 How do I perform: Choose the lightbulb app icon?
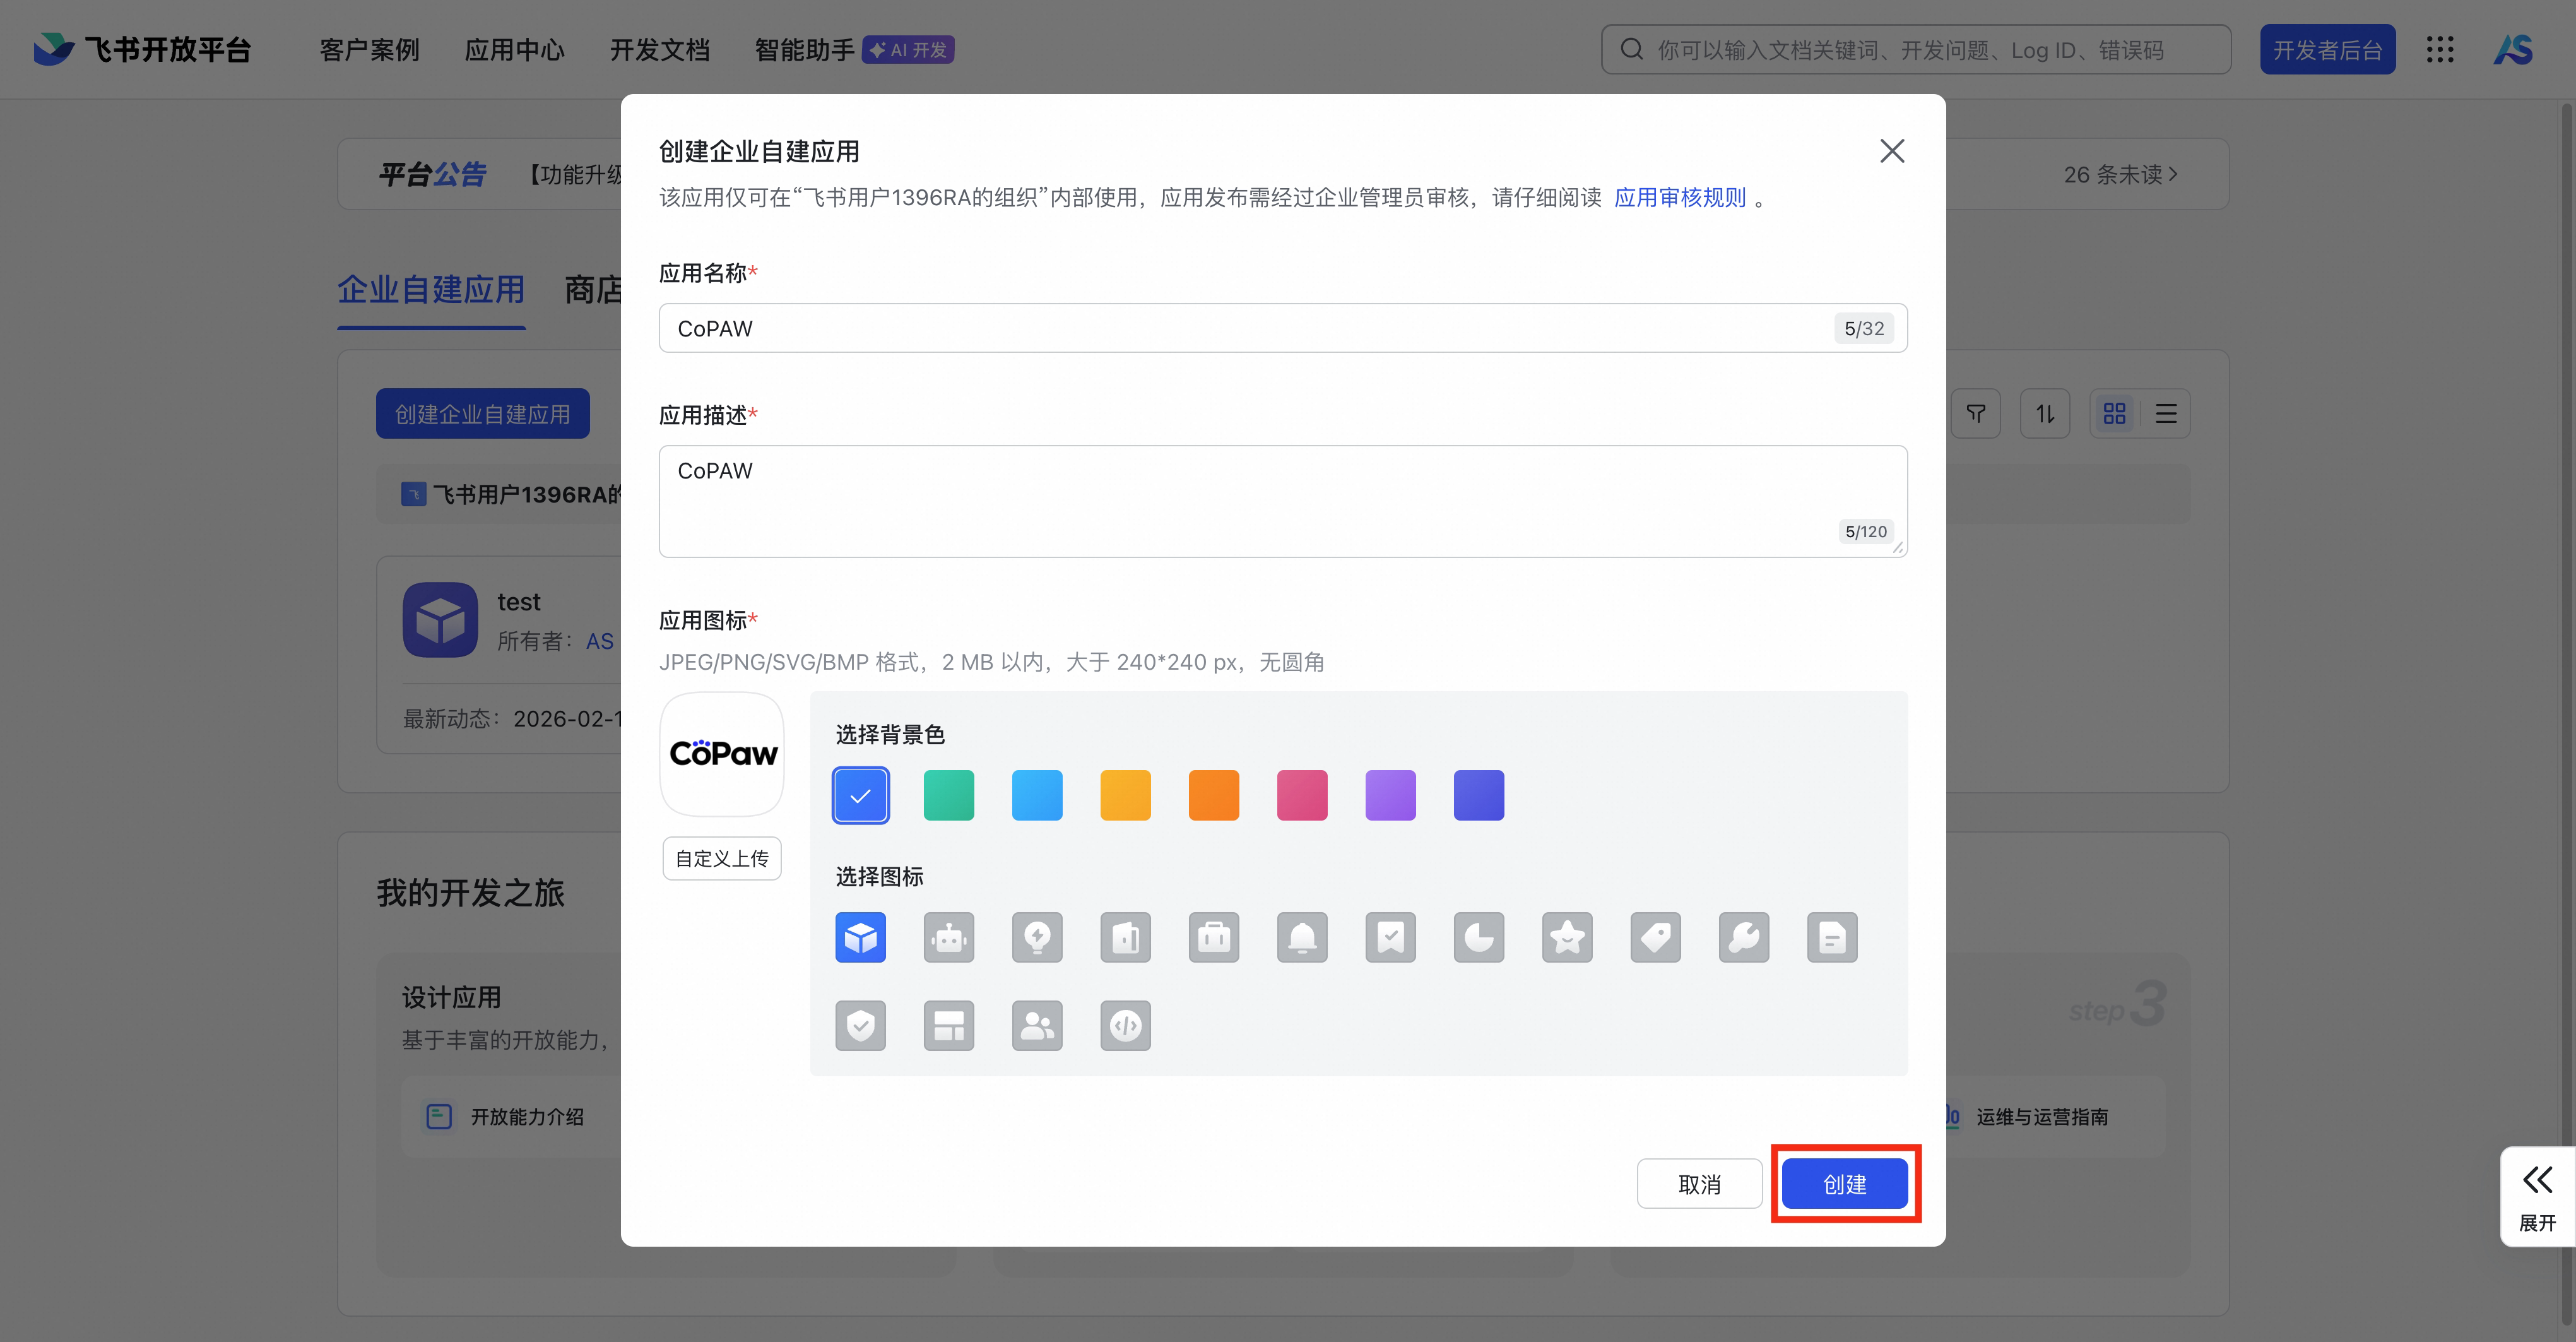(1037, 937)
